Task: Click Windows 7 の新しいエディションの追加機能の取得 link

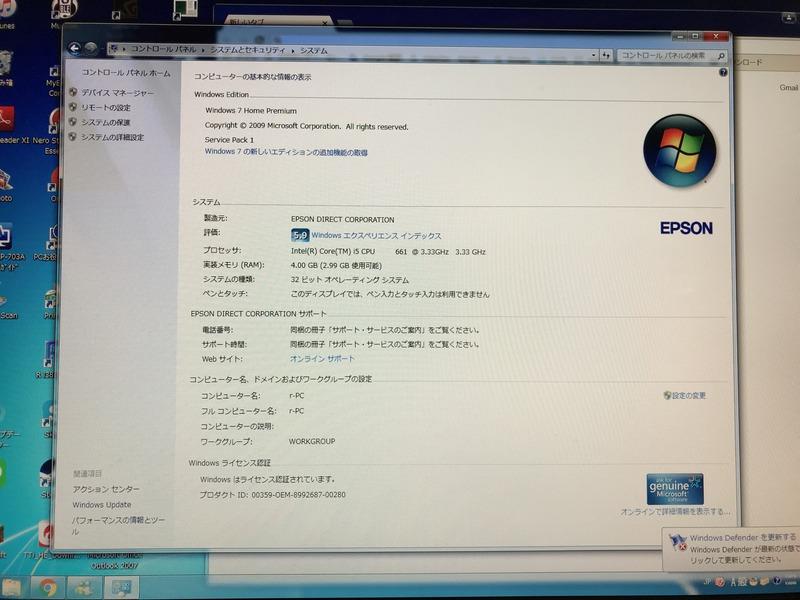Action: pyautogui.click(x=286, y=152)
